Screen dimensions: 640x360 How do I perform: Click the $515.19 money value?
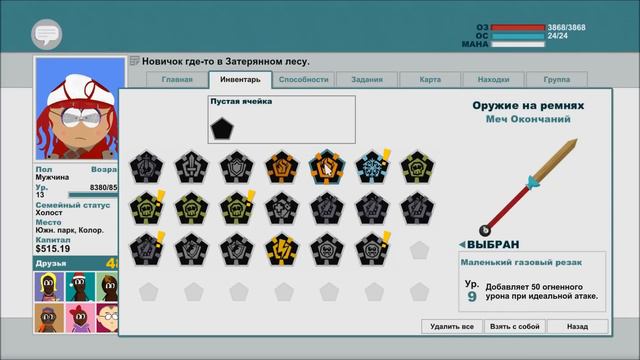[53, 249]
